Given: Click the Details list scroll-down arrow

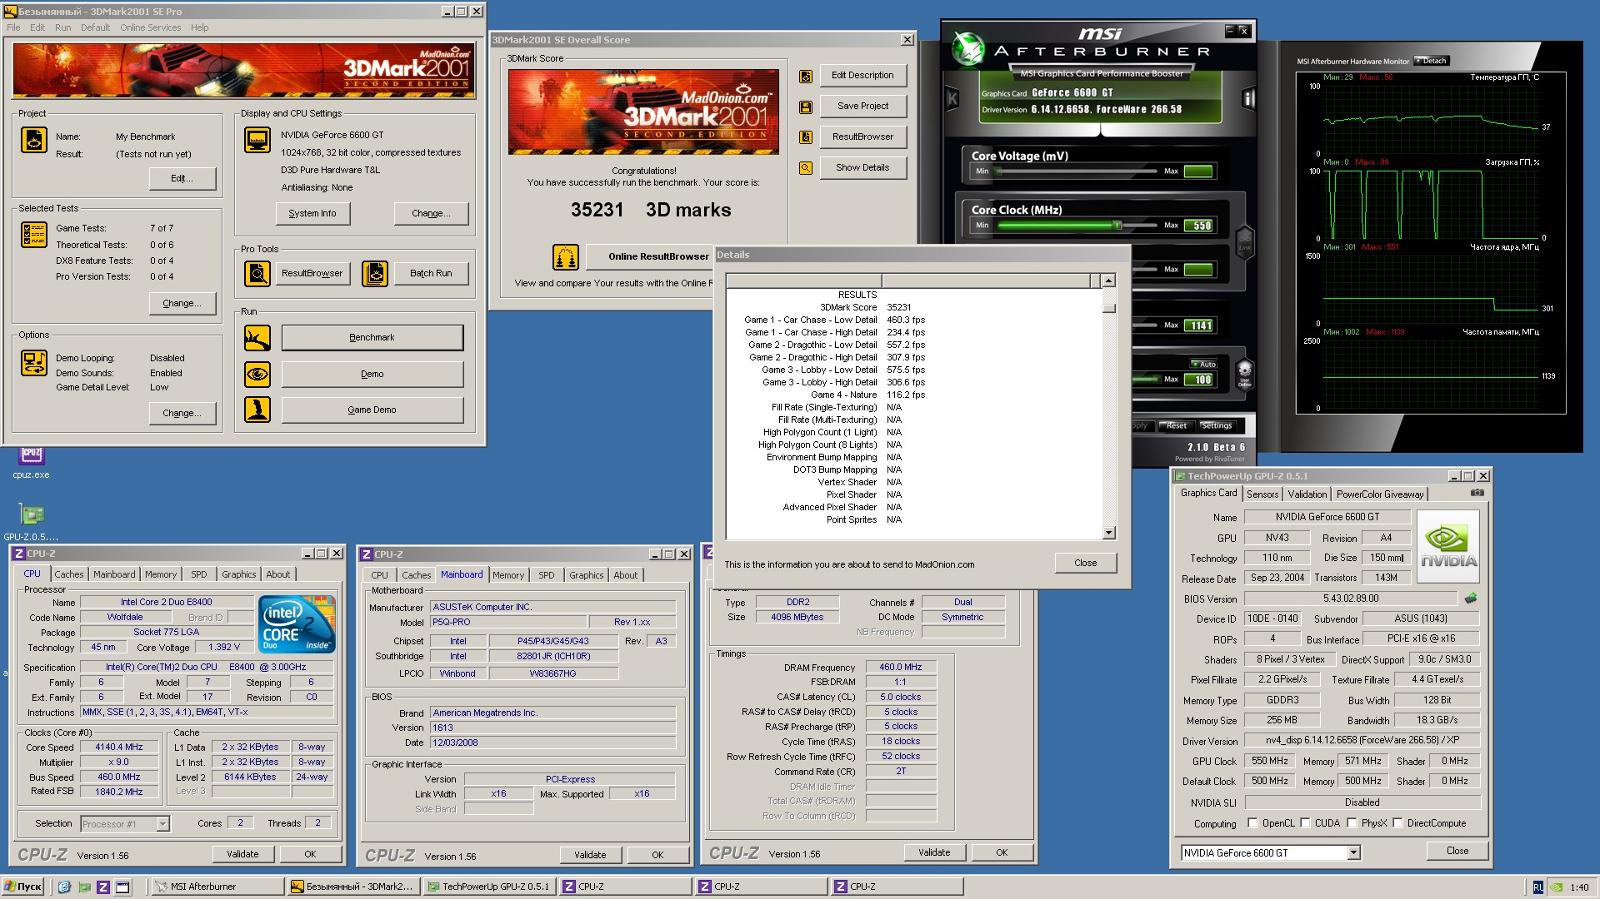Looking at the screenshot, I should coord(1108,533).
